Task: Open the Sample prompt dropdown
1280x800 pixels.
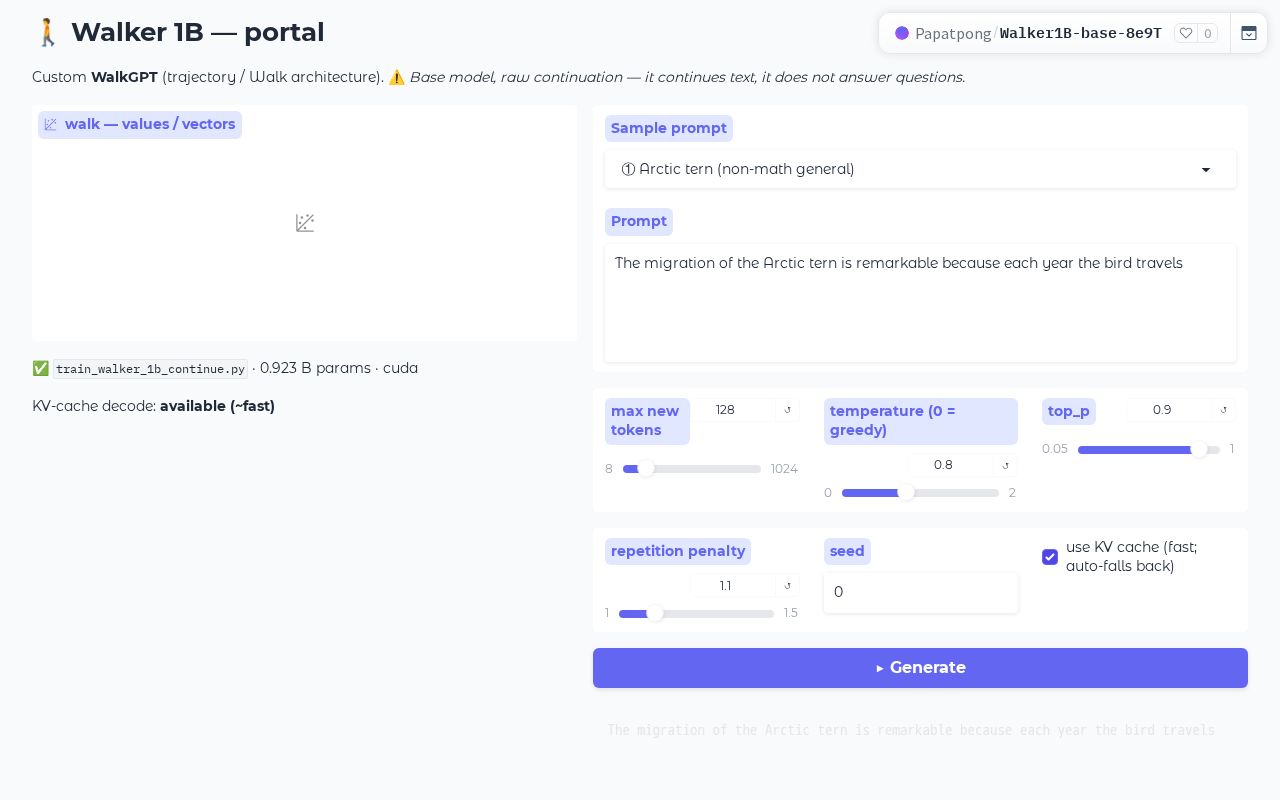Action: 920,169
